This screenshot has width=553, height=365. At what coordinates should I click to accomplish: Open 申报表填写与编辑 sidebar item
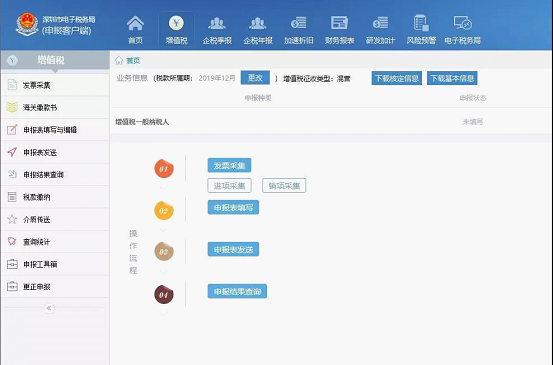55,130
